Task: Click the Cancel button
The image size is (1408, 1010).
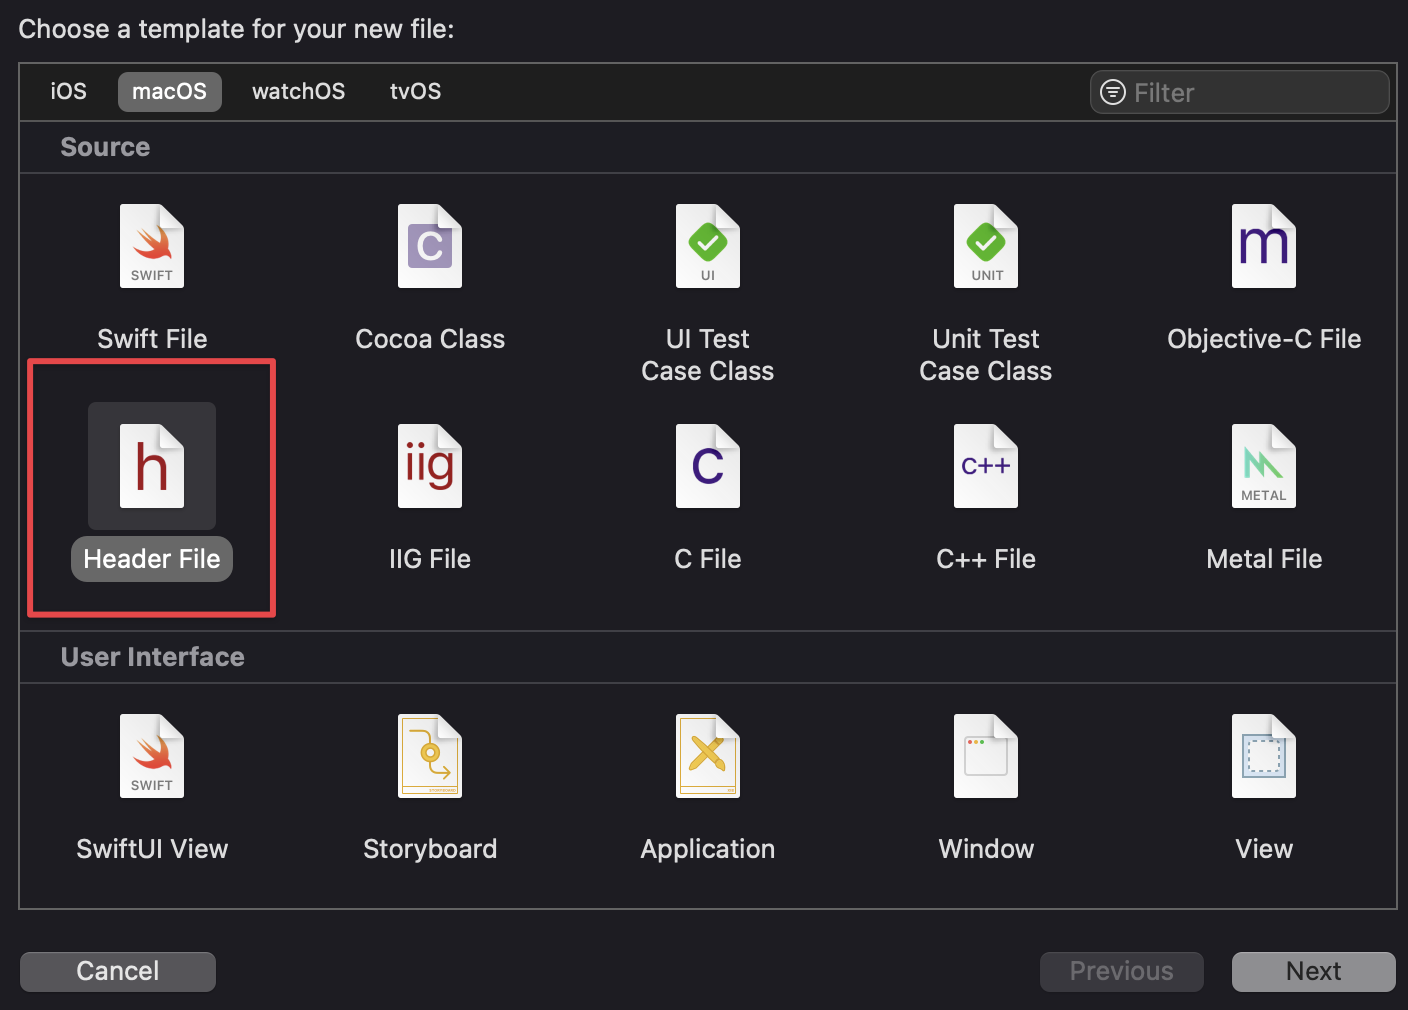Action: click(x=118, y=971)
